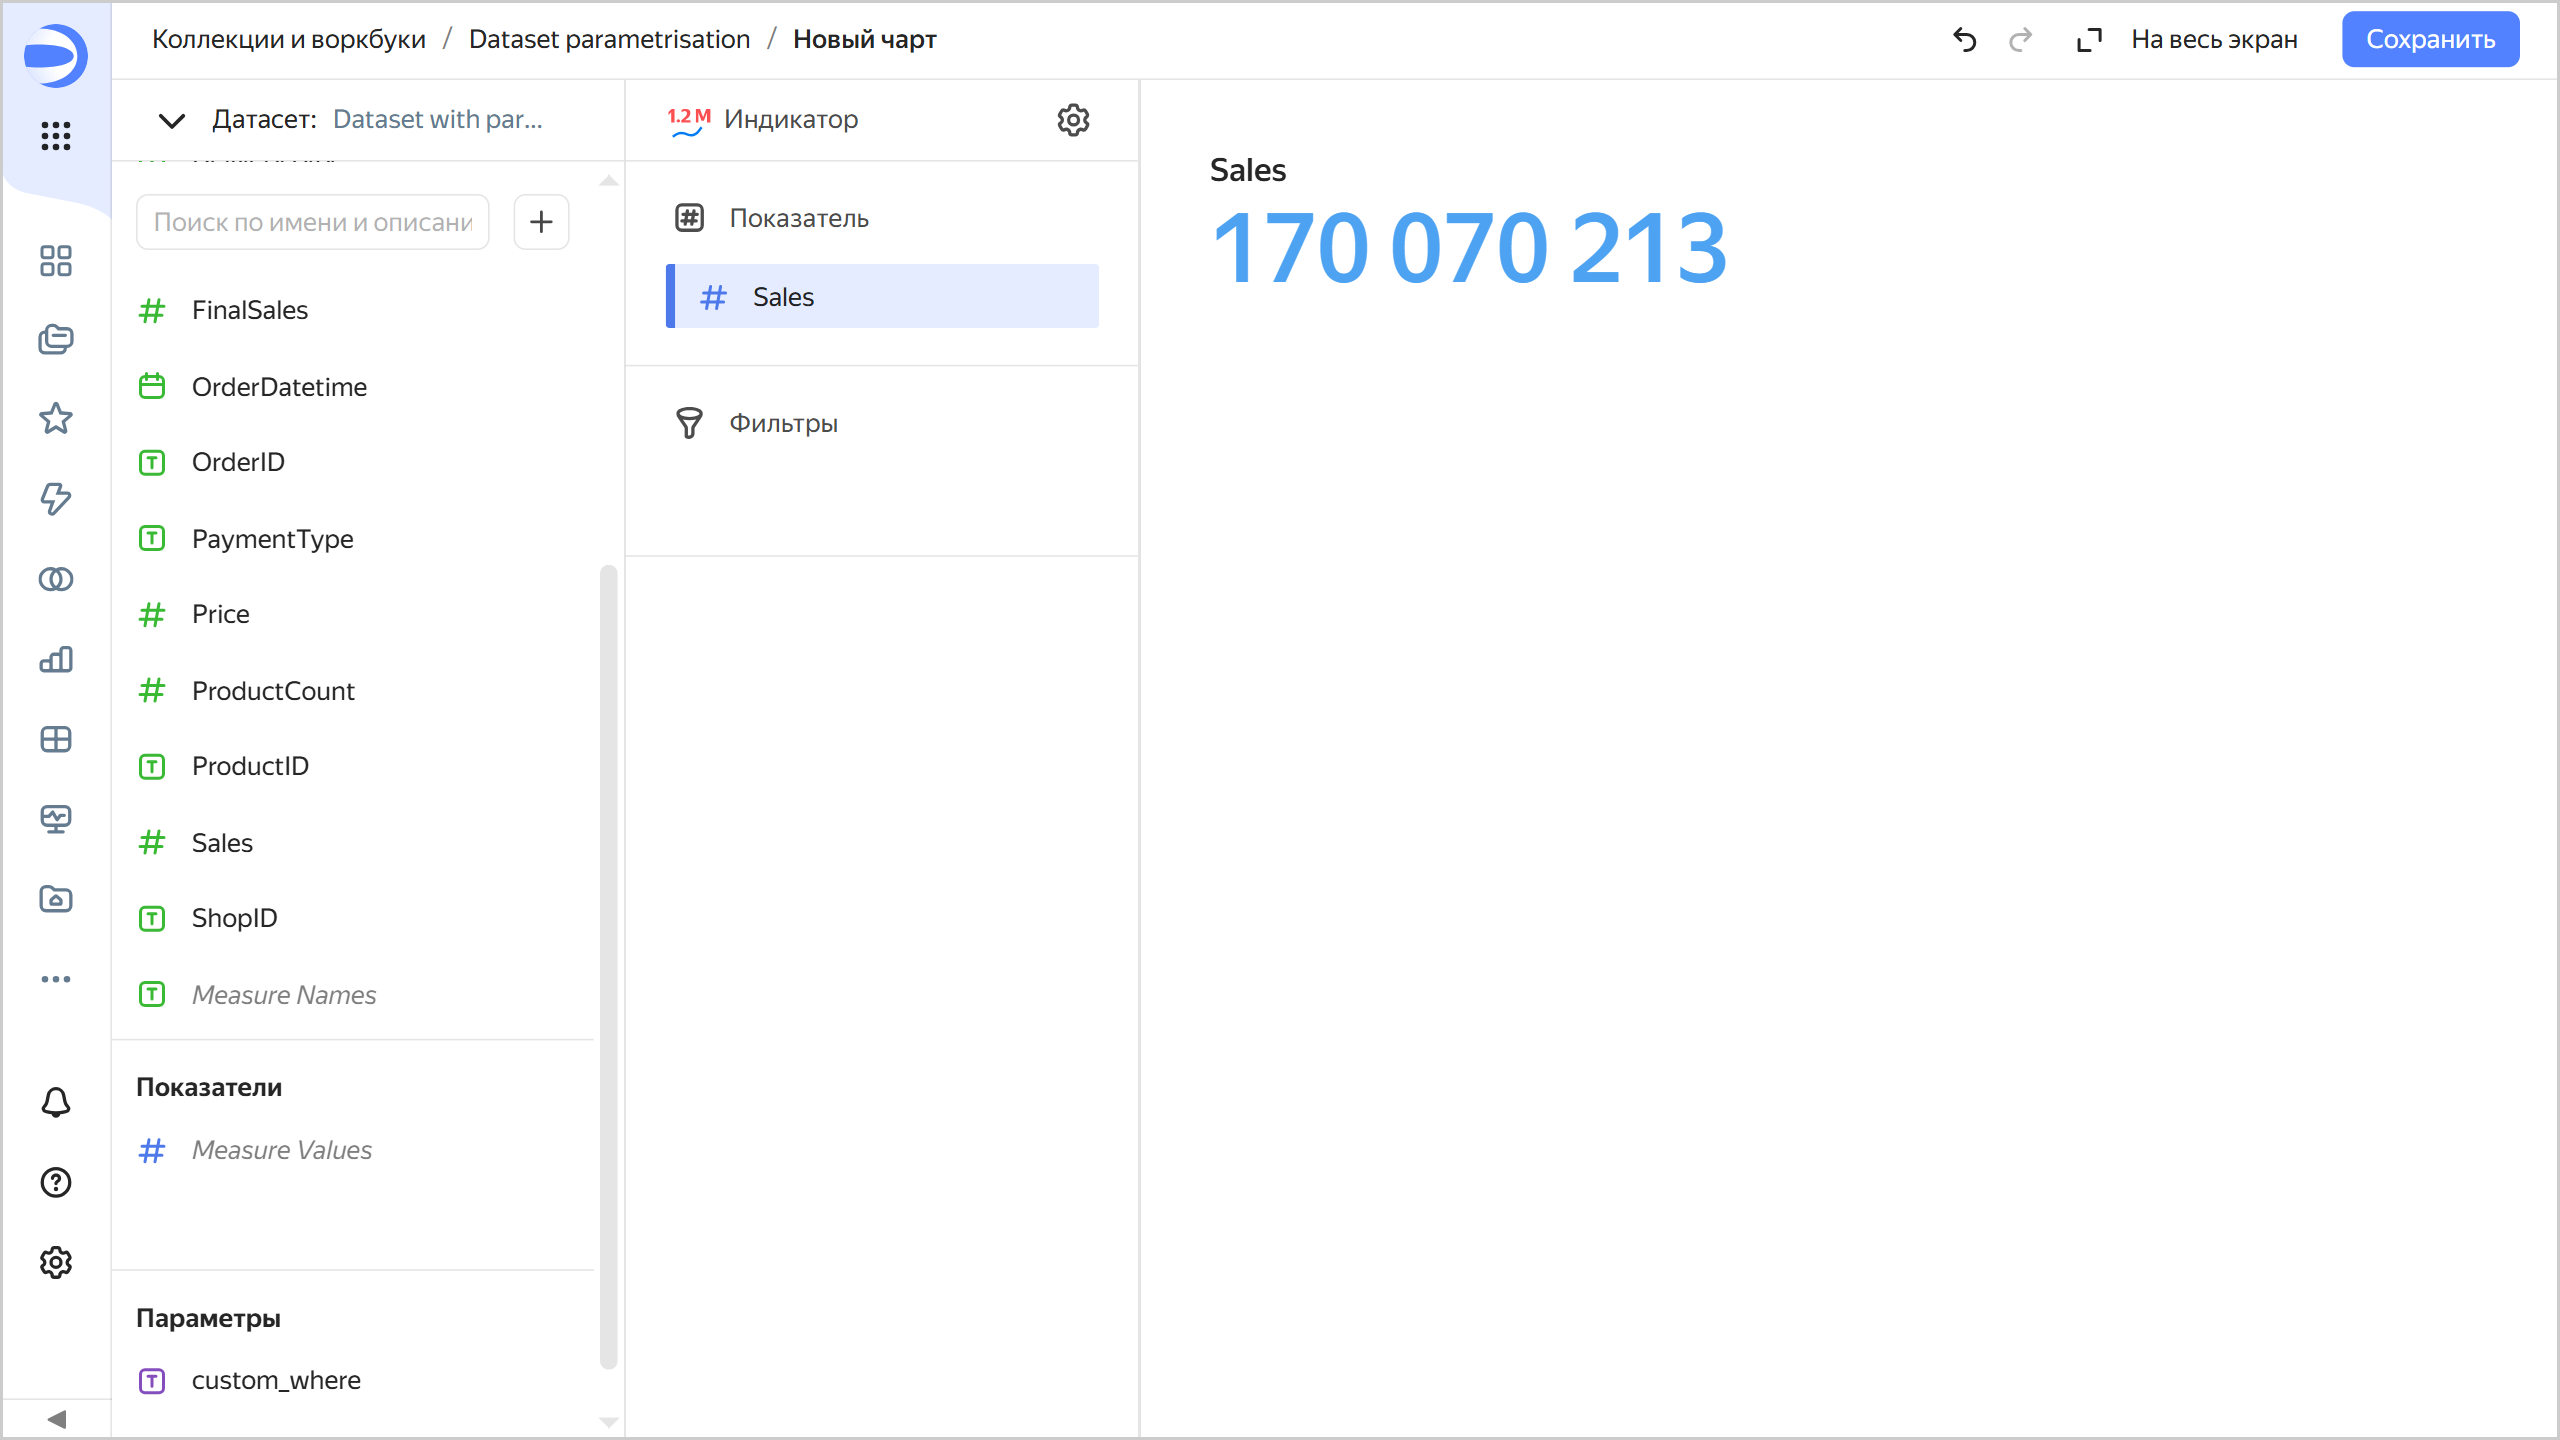Viewport: 2560px width, 1440px height.
Task: Open the help question mark icon
Action: tap(56, 1182)
